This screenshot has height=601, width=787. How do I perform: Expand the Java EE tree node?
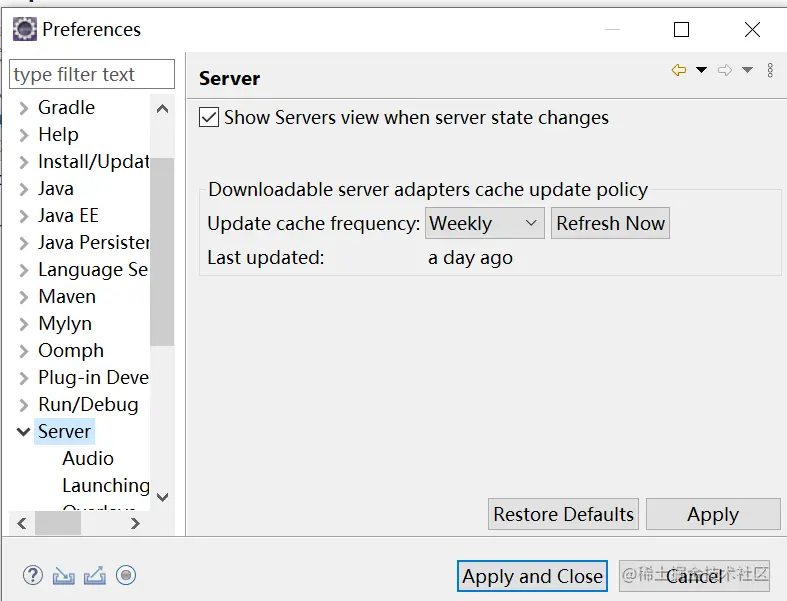click(24, 216)
